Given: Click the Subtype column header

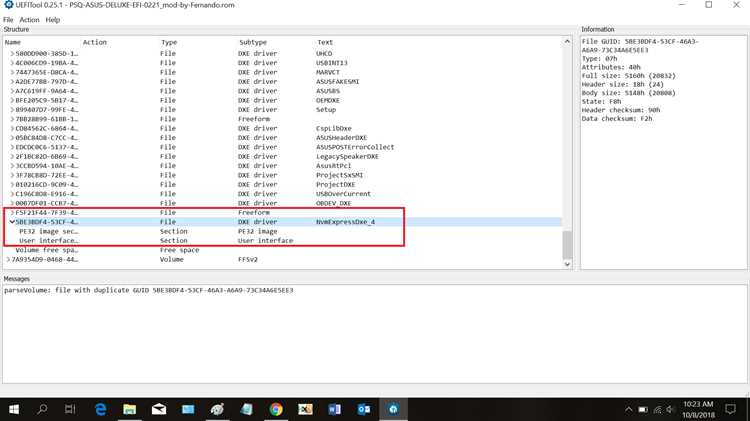Looking at the screenshot, I should pyautogui.click(x=253, y=42).
